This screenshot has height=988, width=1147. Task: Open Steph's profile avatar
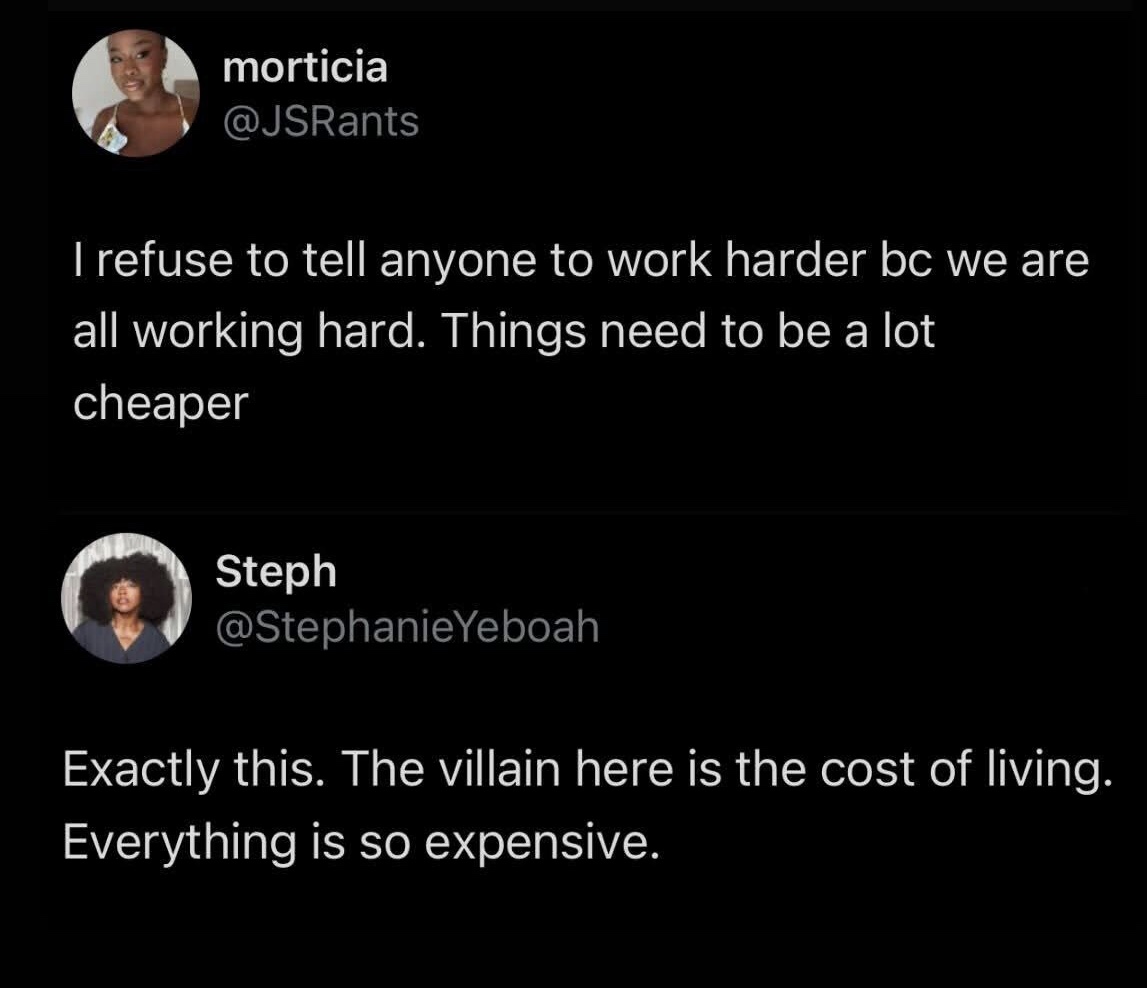126,598
